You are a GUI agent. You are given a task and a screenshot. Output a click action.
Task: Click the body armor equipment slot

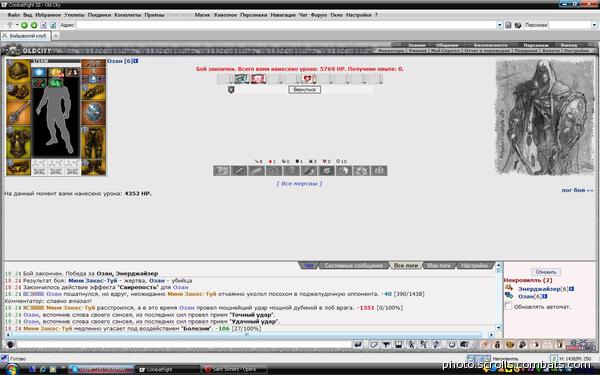click(x=18, y=142)
